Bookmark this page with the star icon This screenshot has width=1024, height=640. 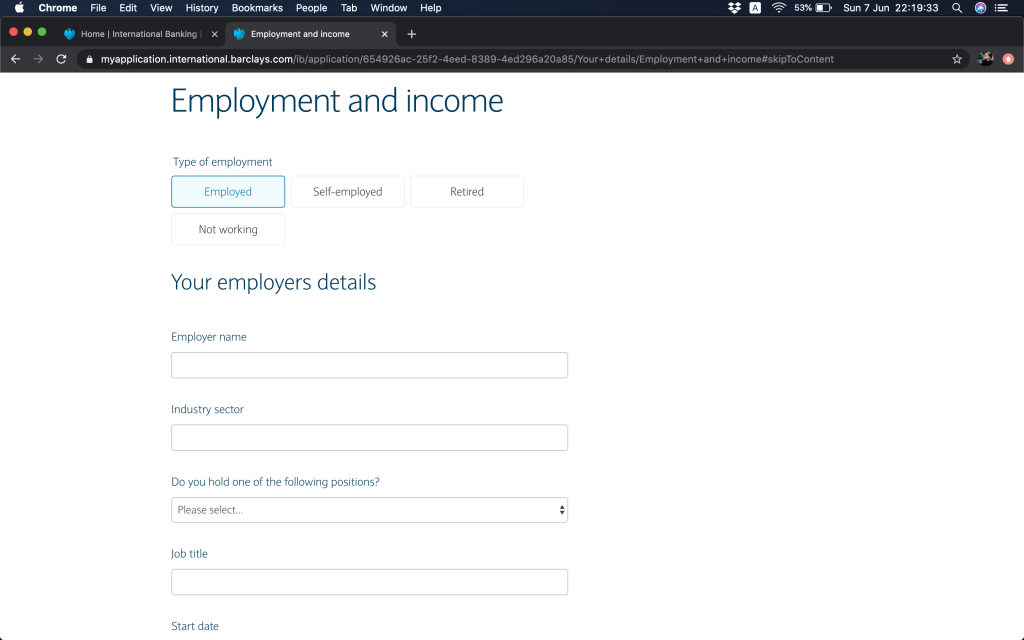click(957, 59)
